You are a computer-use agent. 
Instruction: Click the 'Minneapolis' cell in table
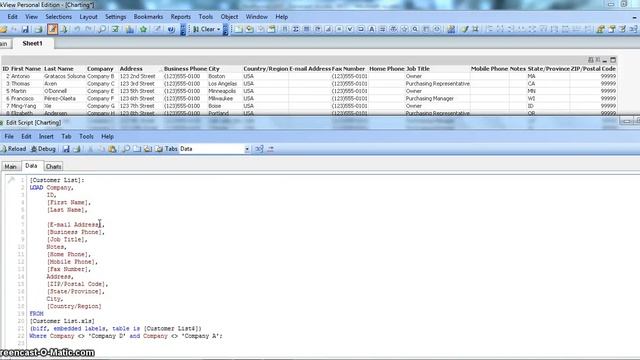[x=222, y=91]
